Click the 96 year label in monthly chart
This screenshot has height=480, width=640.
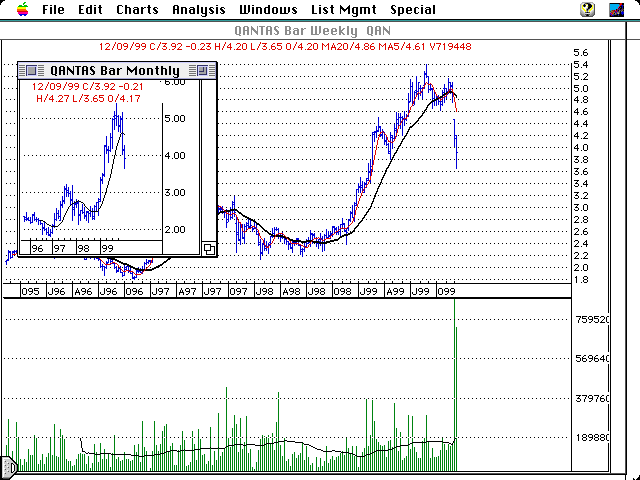pos(37,248)
